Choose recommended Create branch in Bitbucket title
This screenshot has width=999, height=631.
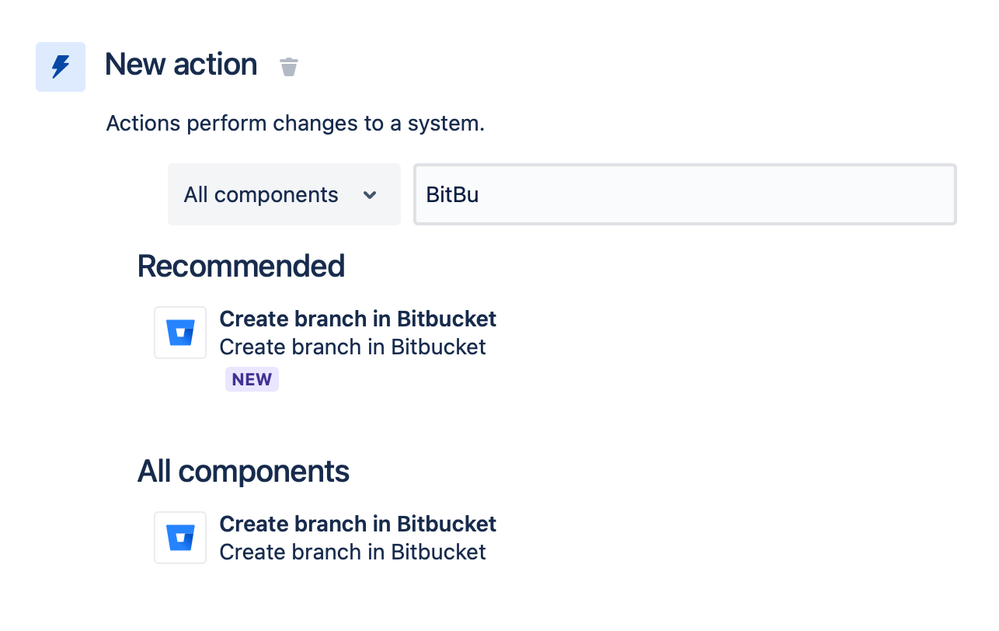(x=357, y=319)
